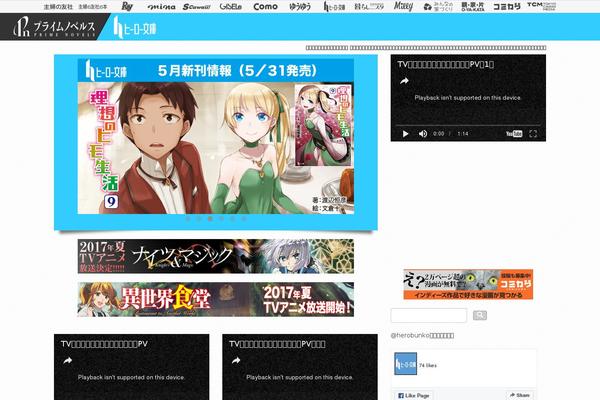This screenshot has height=400, width=600.
Task: Open the S Cawaii magazine logo link
Action: (196, 7)
